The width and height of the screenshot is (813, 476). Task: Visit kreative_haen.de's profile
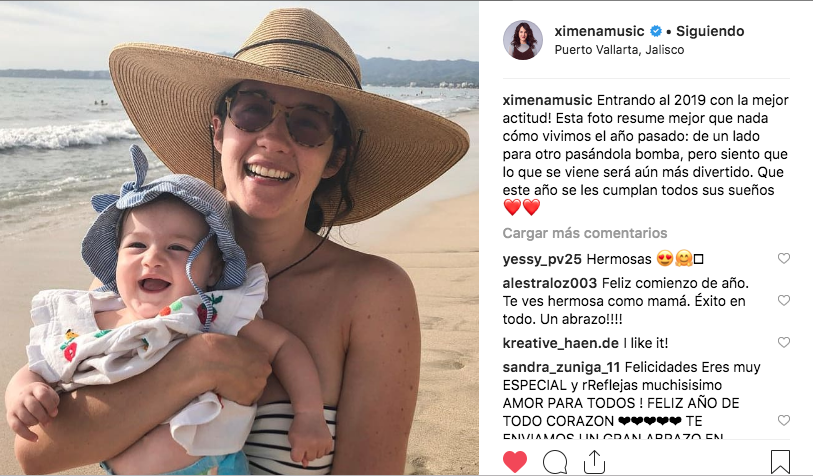560,343
